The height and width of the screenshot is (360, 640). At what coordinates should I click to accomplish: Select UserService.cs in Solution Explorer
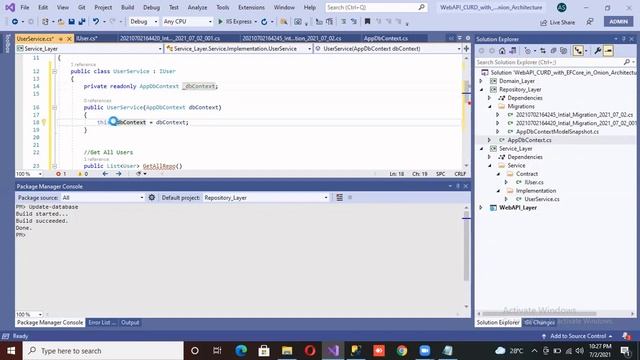(542, 199)
